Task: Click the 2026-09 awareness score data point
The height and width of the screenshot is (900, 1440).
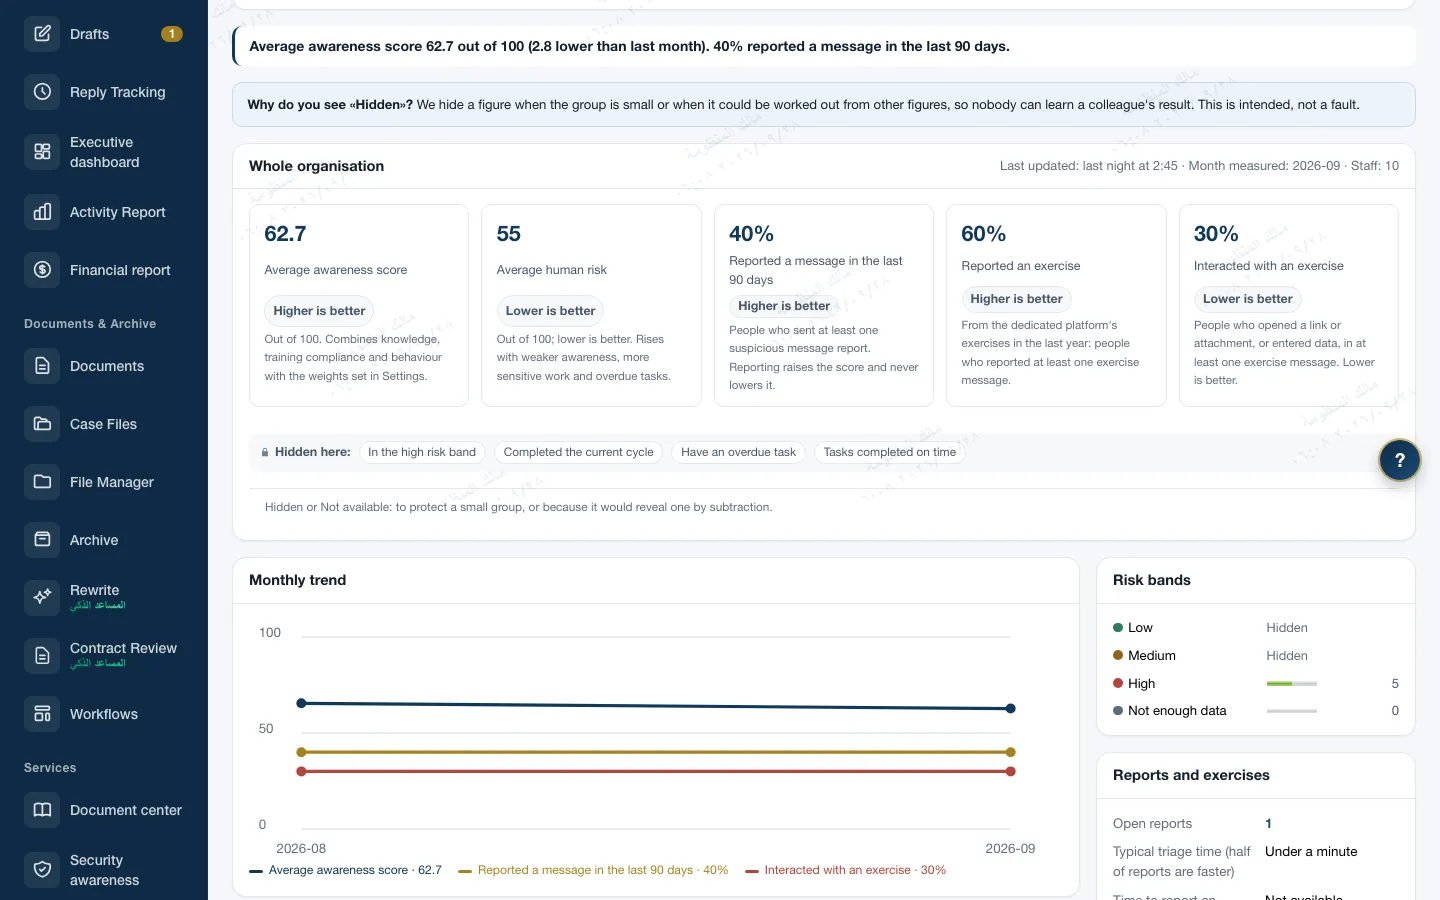Action: pyautogui.click(x=1010, y=708)
